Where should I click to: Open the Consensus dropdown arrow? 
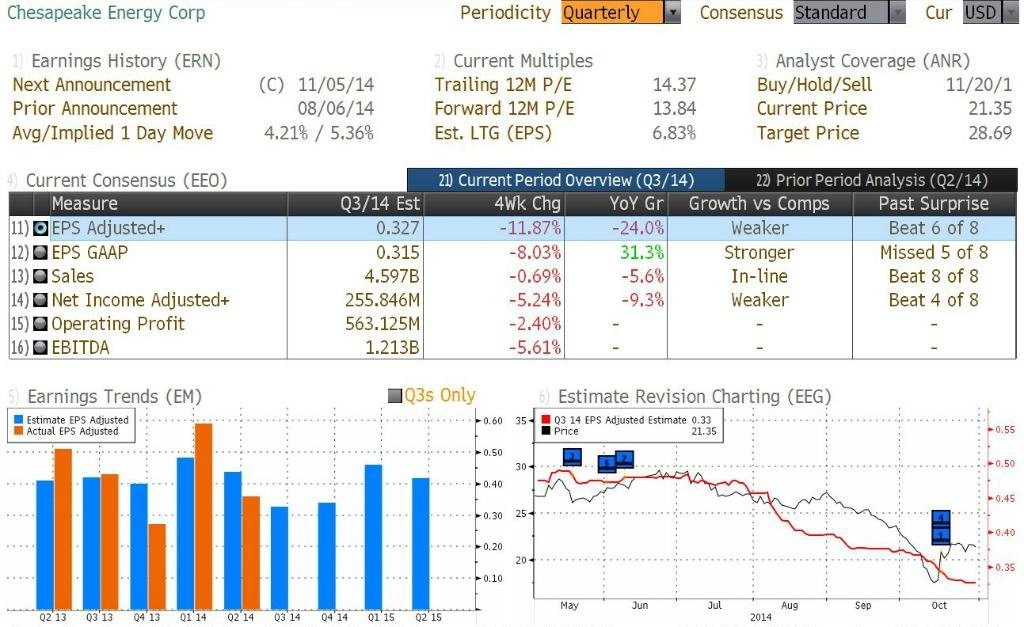[x=897, y=12]
